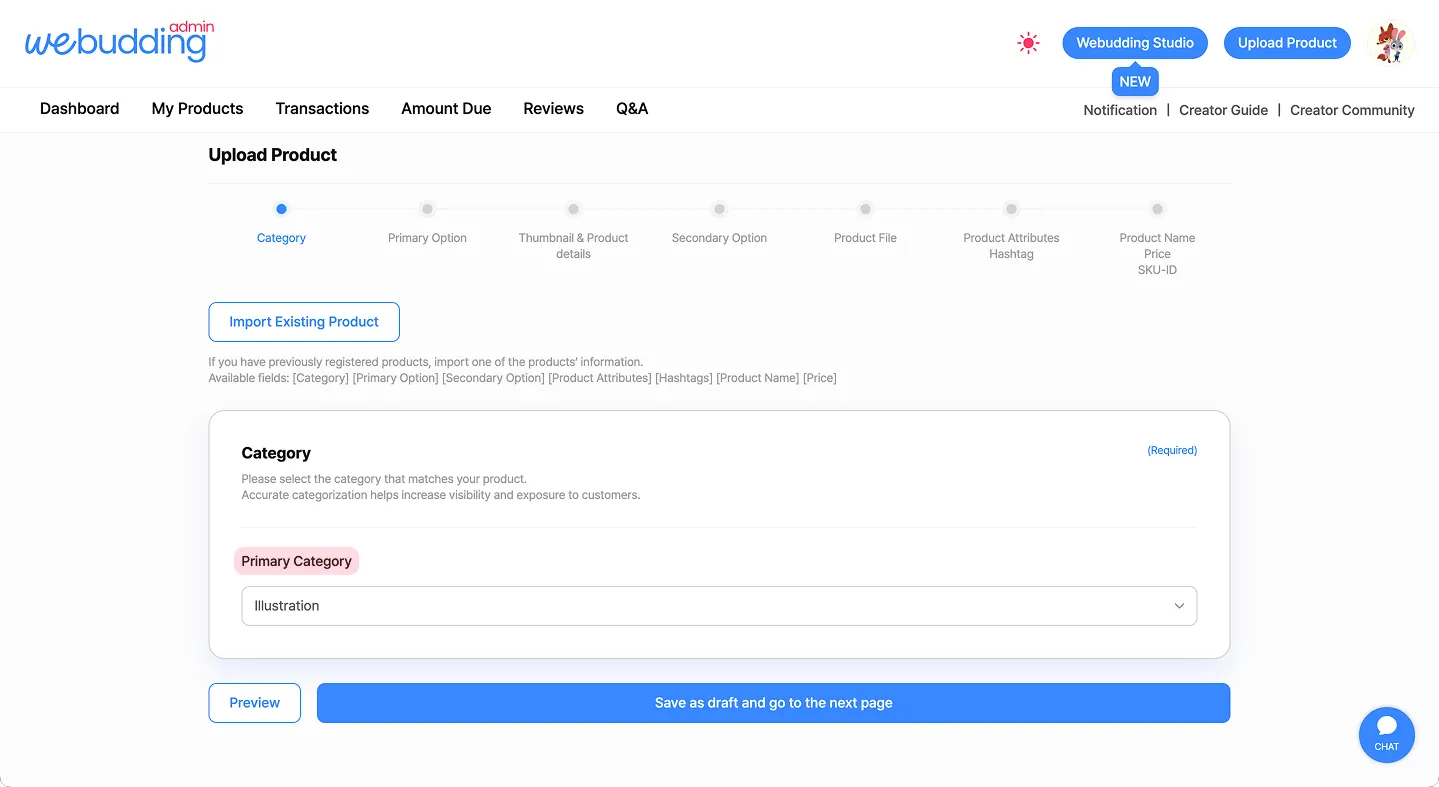
Task: Open the Transactions menu item
Action: point(322,109)
